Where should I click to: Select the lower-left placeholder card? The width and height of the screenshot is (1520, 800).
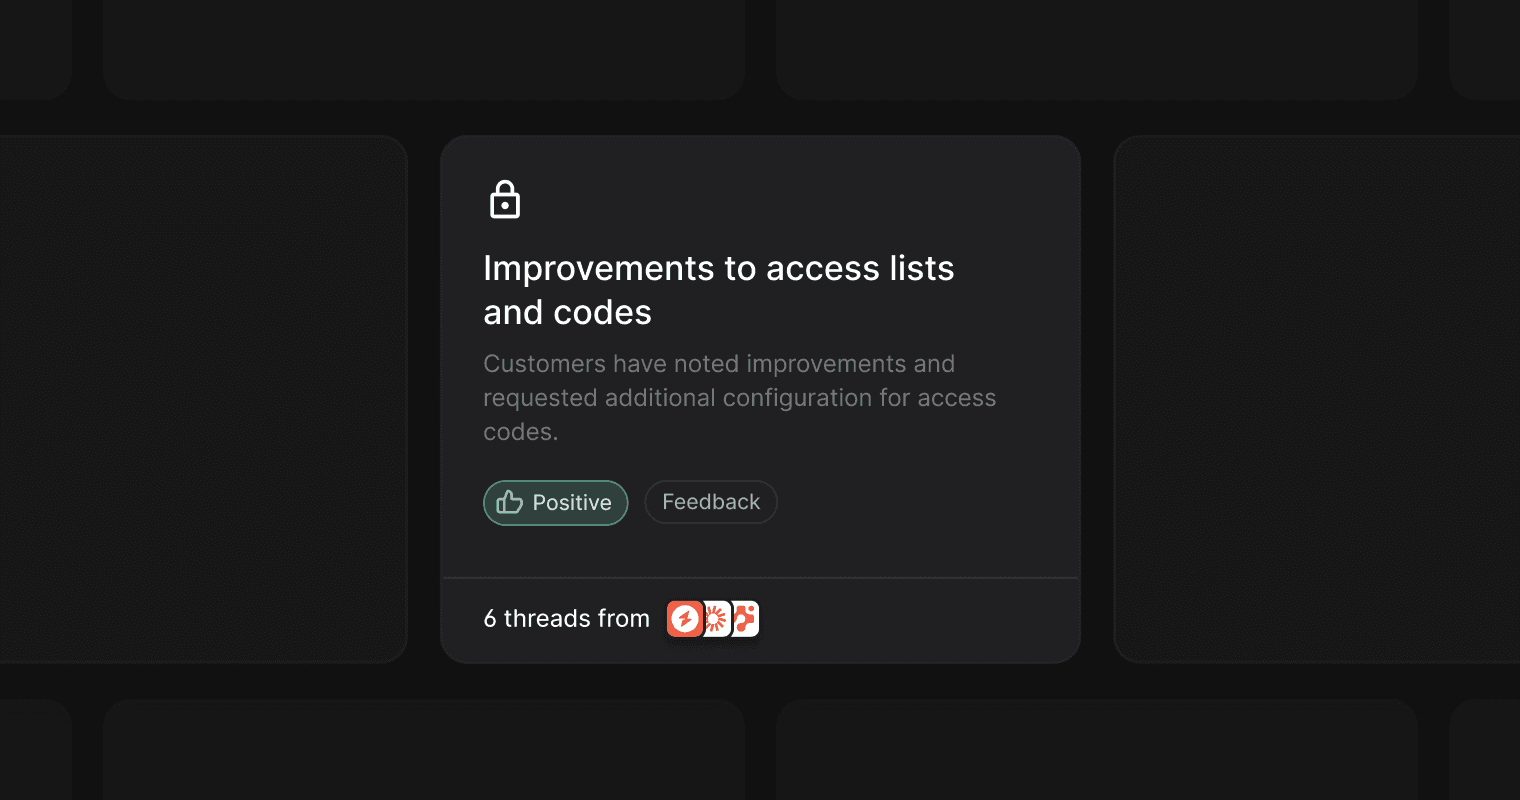tap(424, 749)
